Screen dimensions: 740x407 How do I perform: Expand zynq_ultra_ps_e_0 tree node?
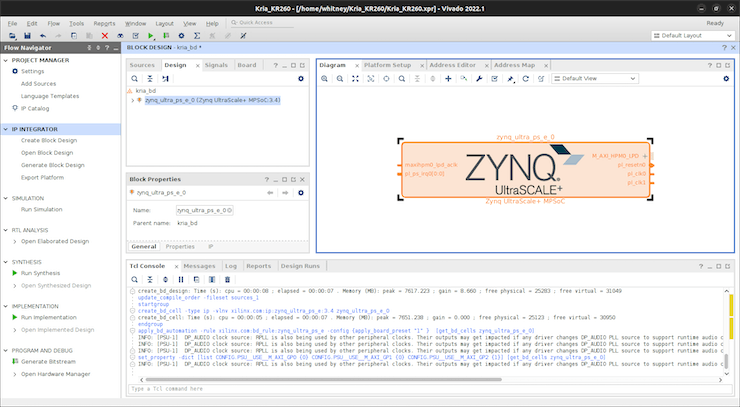click(x=133, y=100)
